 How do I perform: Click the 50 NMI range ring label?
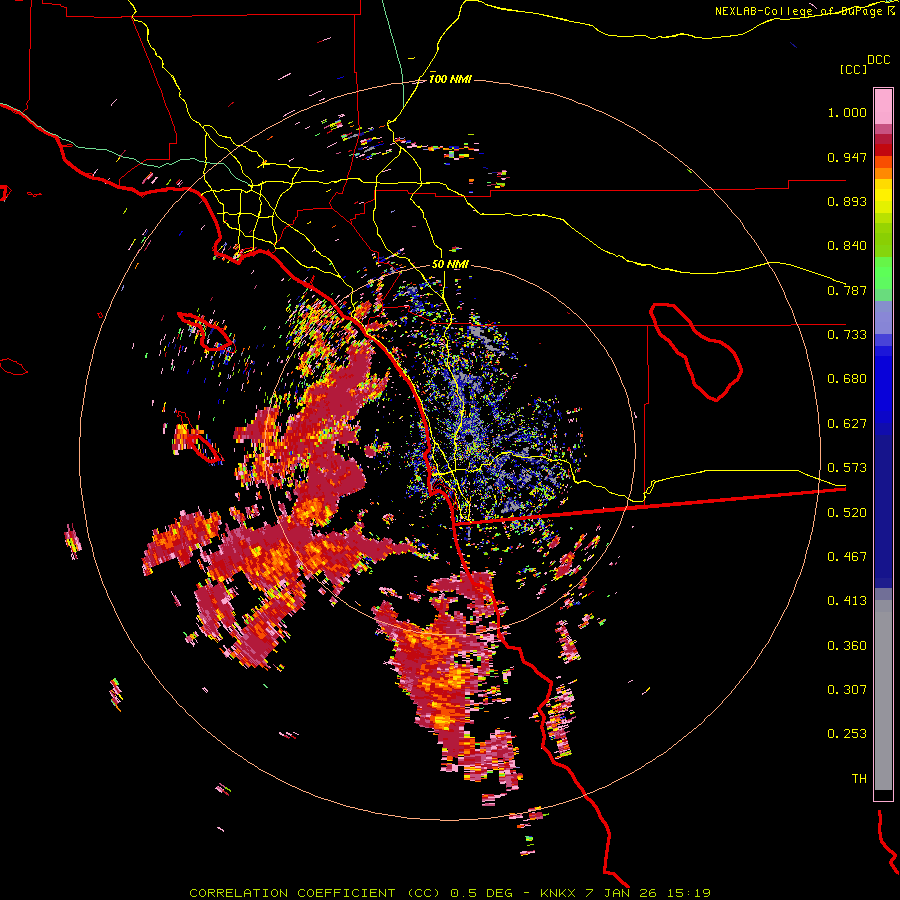click(x=450, y=264)
